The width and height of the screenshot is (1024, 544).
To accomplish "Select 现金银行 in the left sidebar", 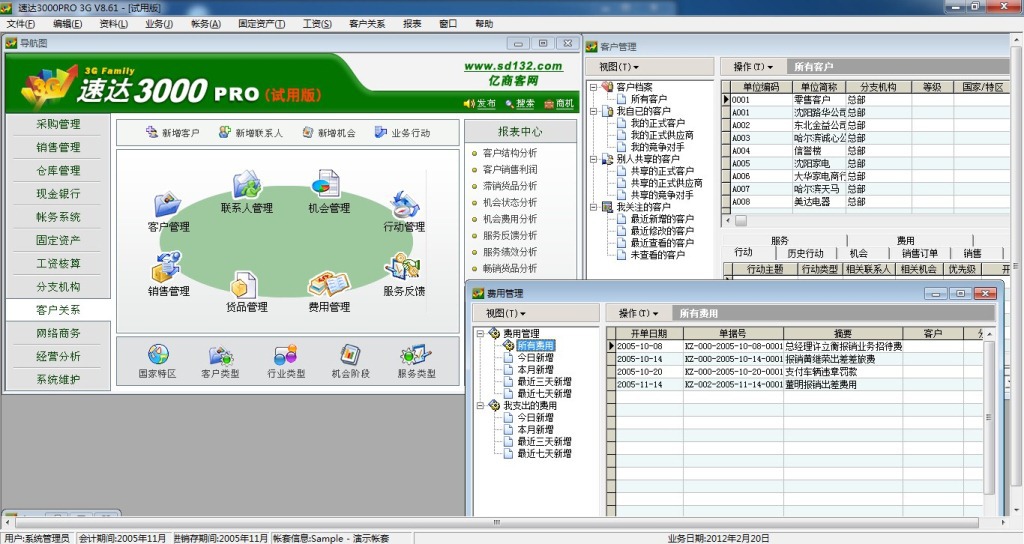I will point(58,194).
